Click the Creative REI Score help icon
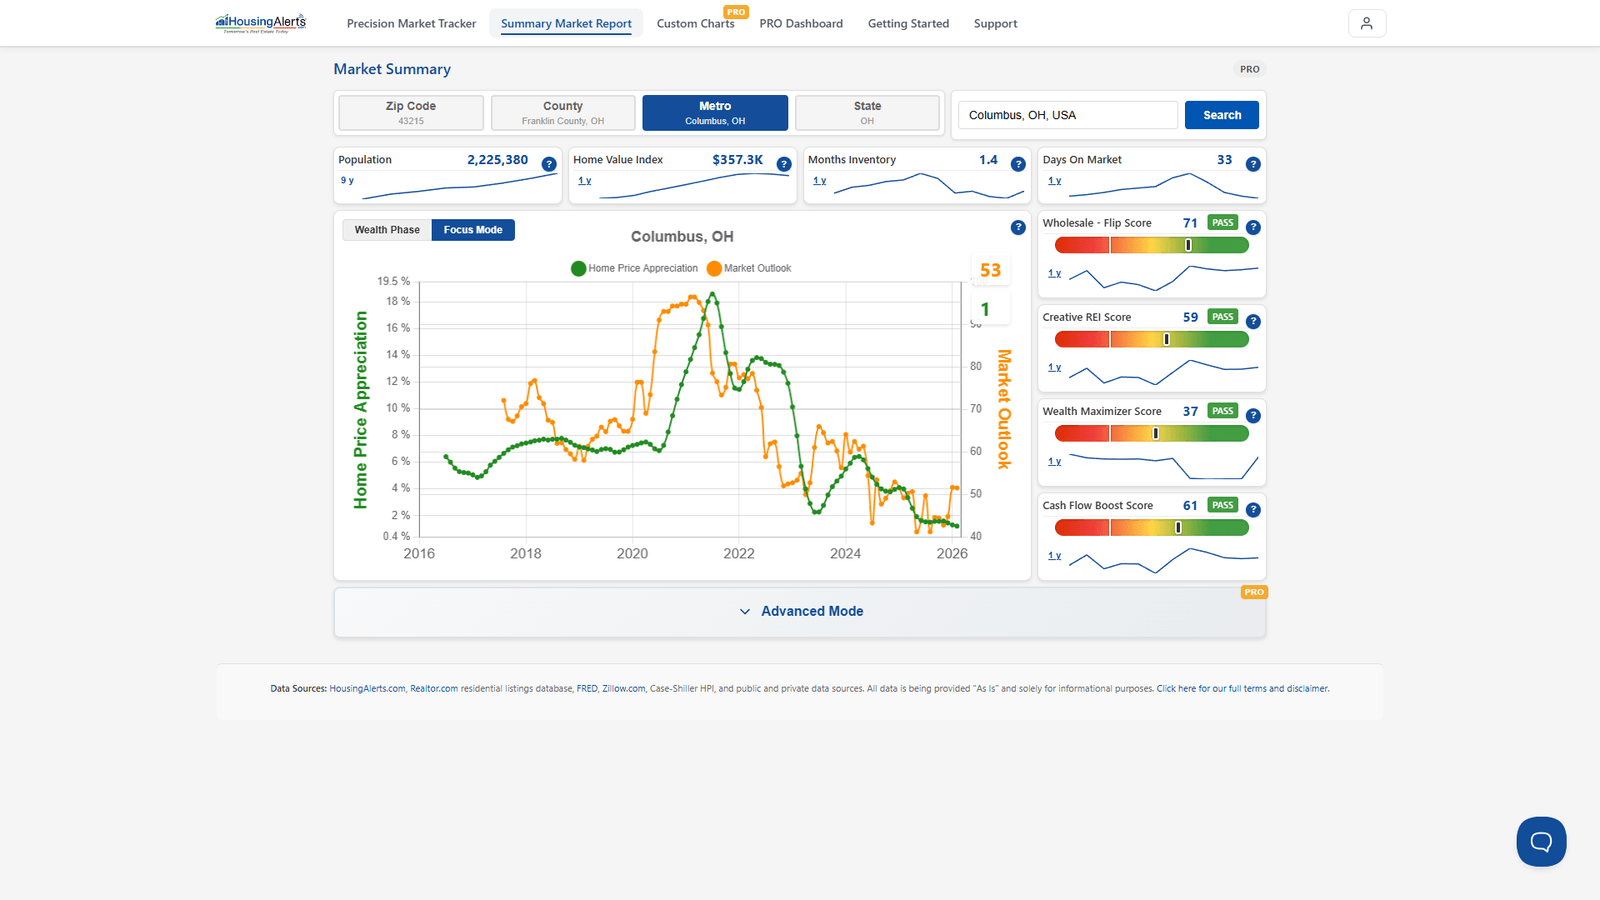 click(x=1253, y=321)
